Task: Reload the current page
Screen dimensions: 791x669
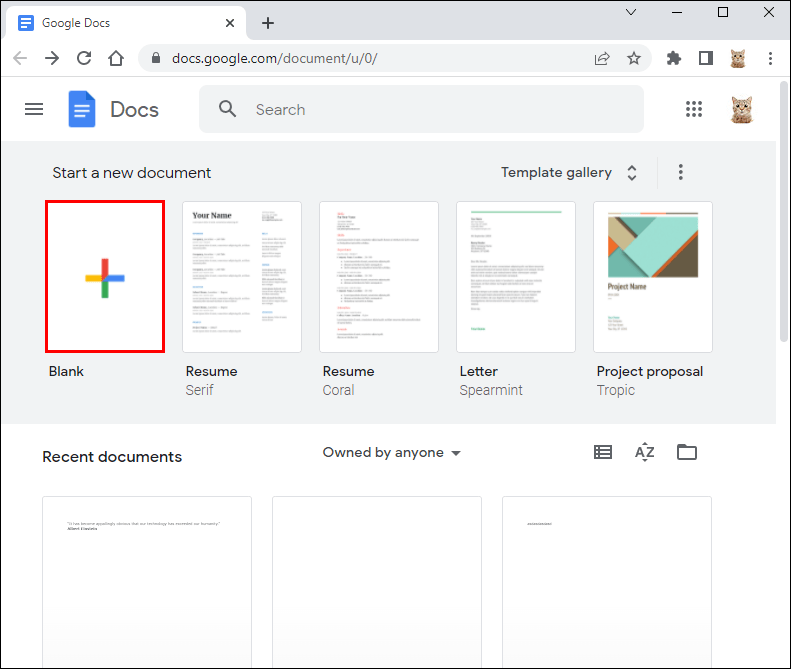Action: pyautogui.click(x=84, y=58)
